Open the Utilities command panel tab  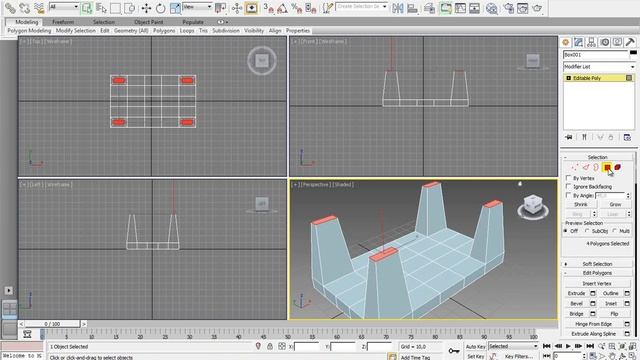pyautogui.click(x=630, y=42)
